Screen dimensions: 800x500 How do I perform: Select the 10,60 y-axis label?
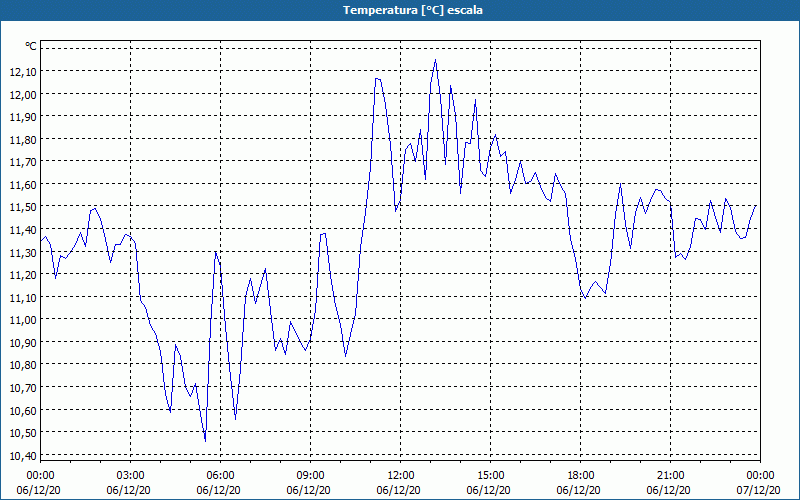[23, 411]
